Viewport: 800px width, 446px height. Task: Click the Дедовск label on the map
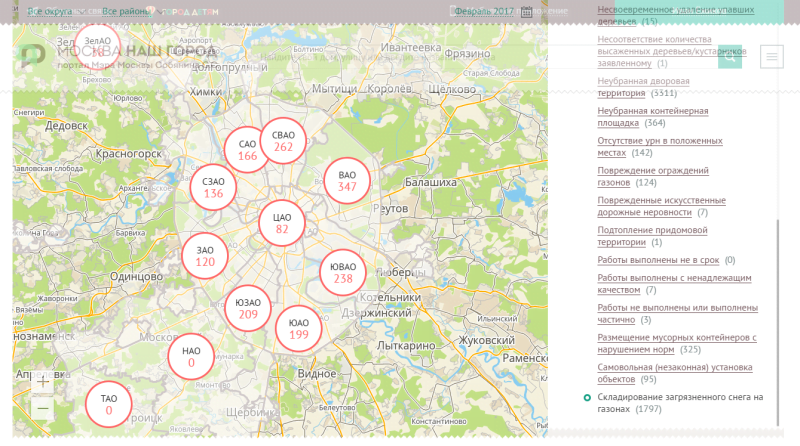pos(66,126)
